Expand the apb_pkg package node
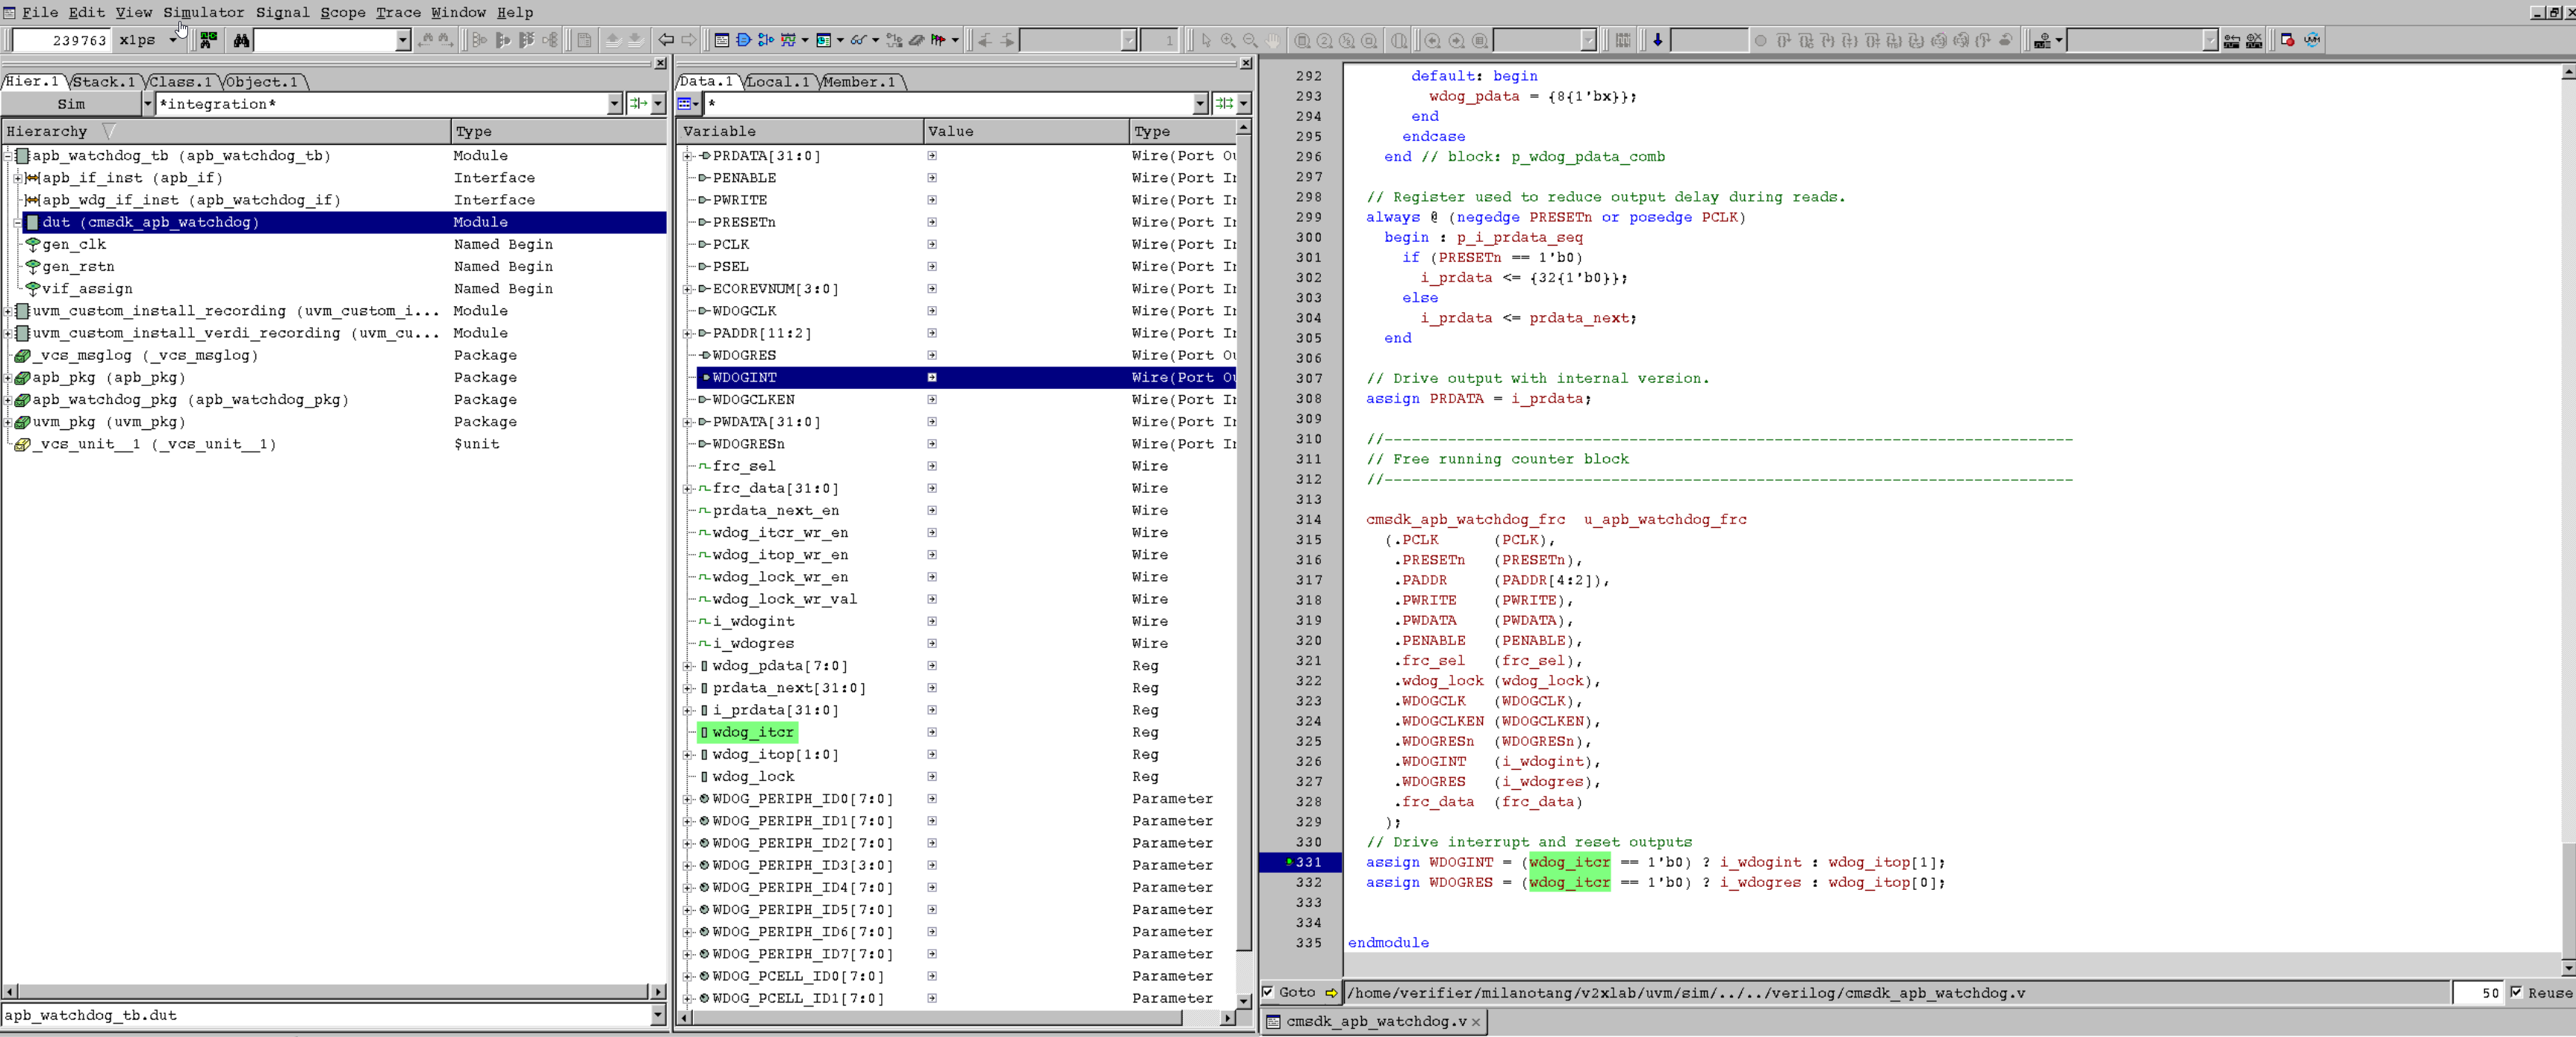 pyautogui.click(x=8, y=378)
